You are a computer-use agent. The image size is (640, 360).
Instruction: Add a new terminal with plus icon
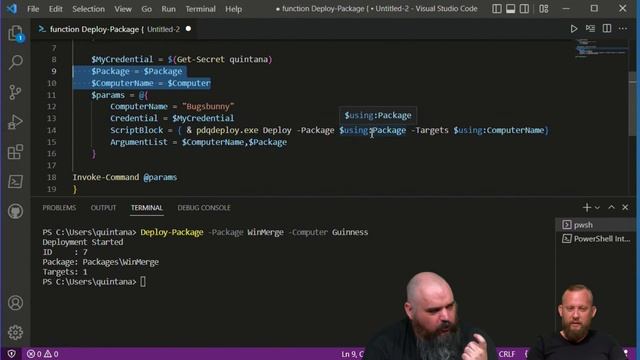pos(587,208)
